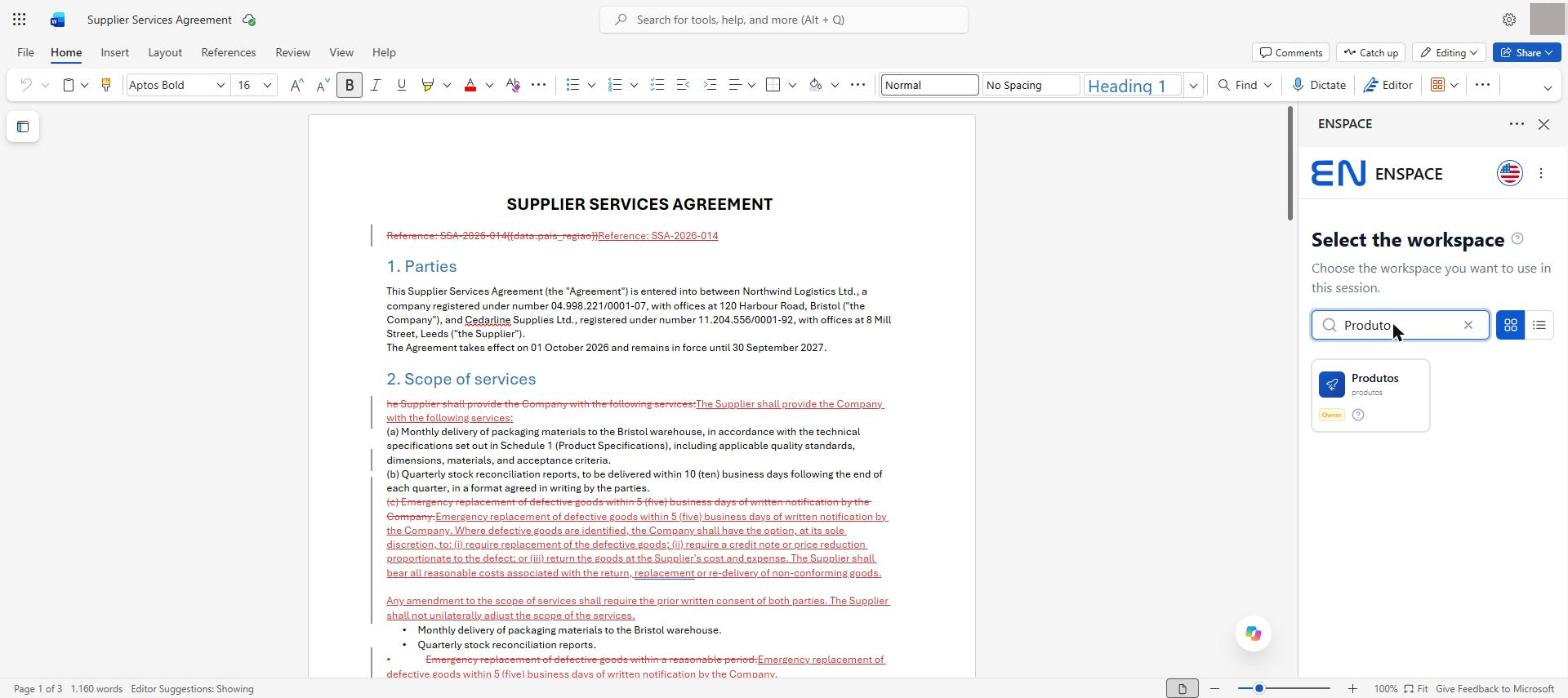Open the font name dropdown
Image resolution: width=1568 pixels, height=698 pixels.
pos(220,85)
